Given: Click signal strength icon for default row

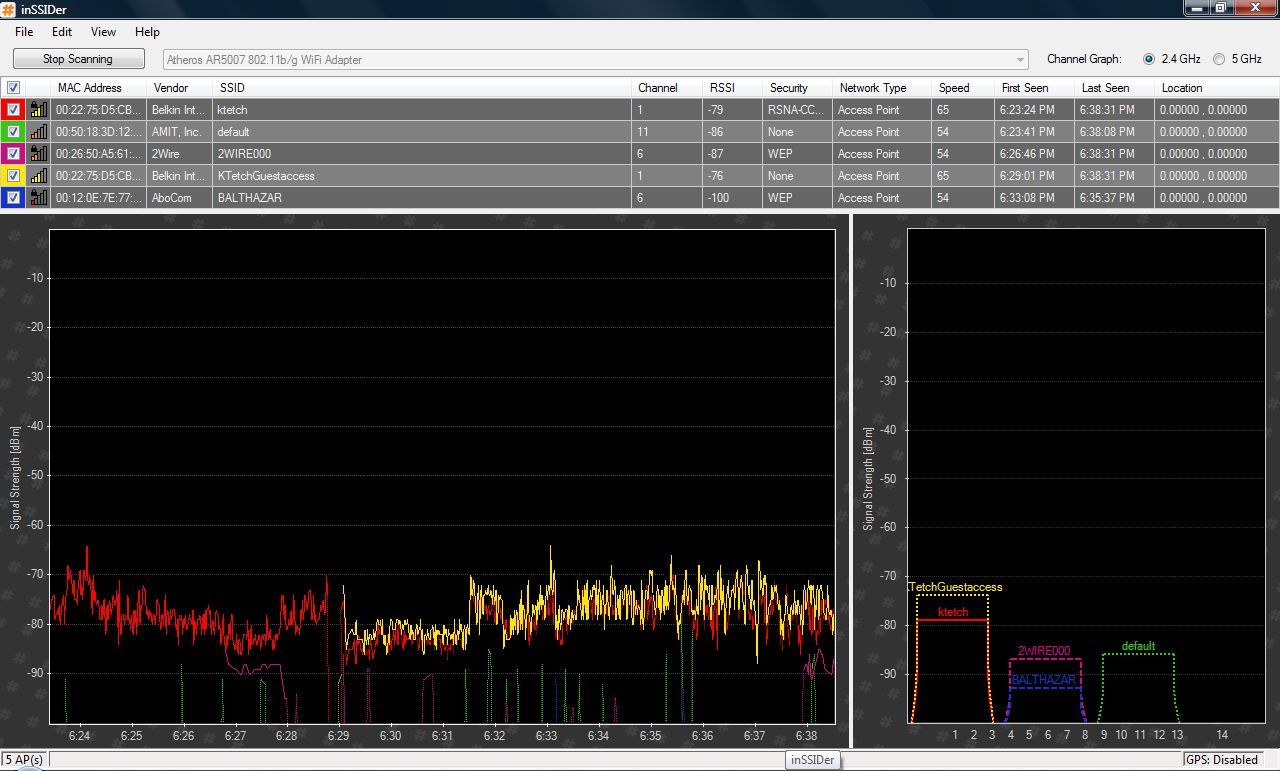Looking at the screenshot, I should coord(38,132).
